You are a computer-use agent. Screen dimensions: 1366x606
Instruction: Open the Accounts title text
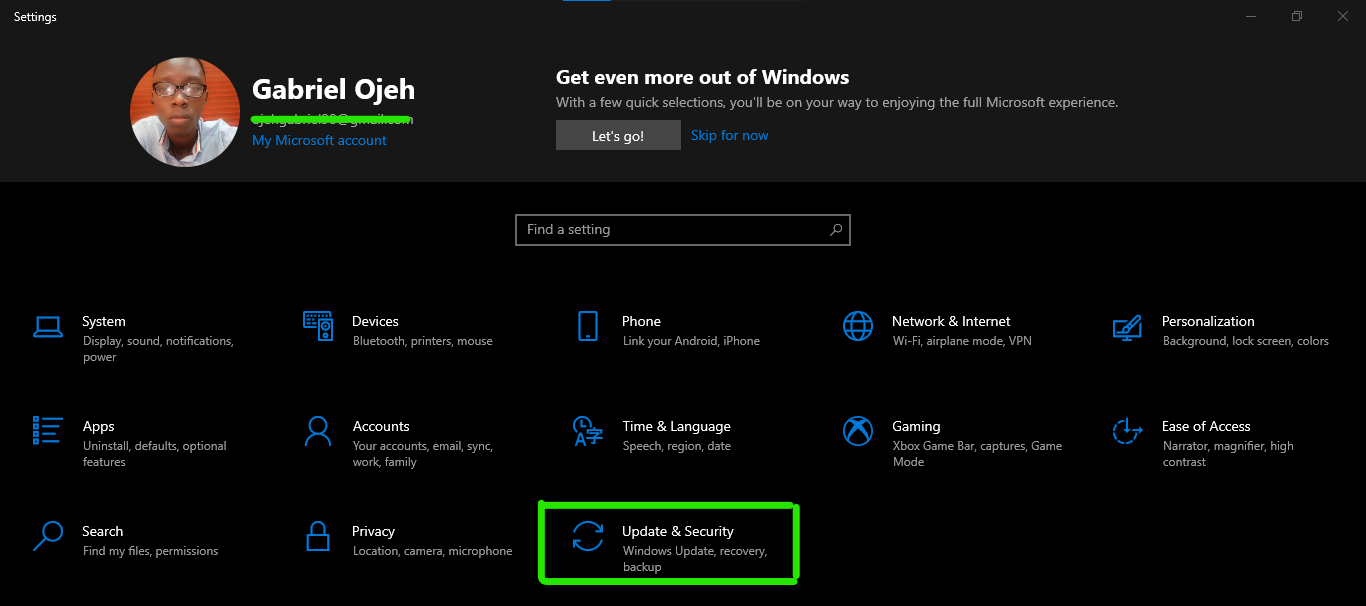click(x=381, y=426)
